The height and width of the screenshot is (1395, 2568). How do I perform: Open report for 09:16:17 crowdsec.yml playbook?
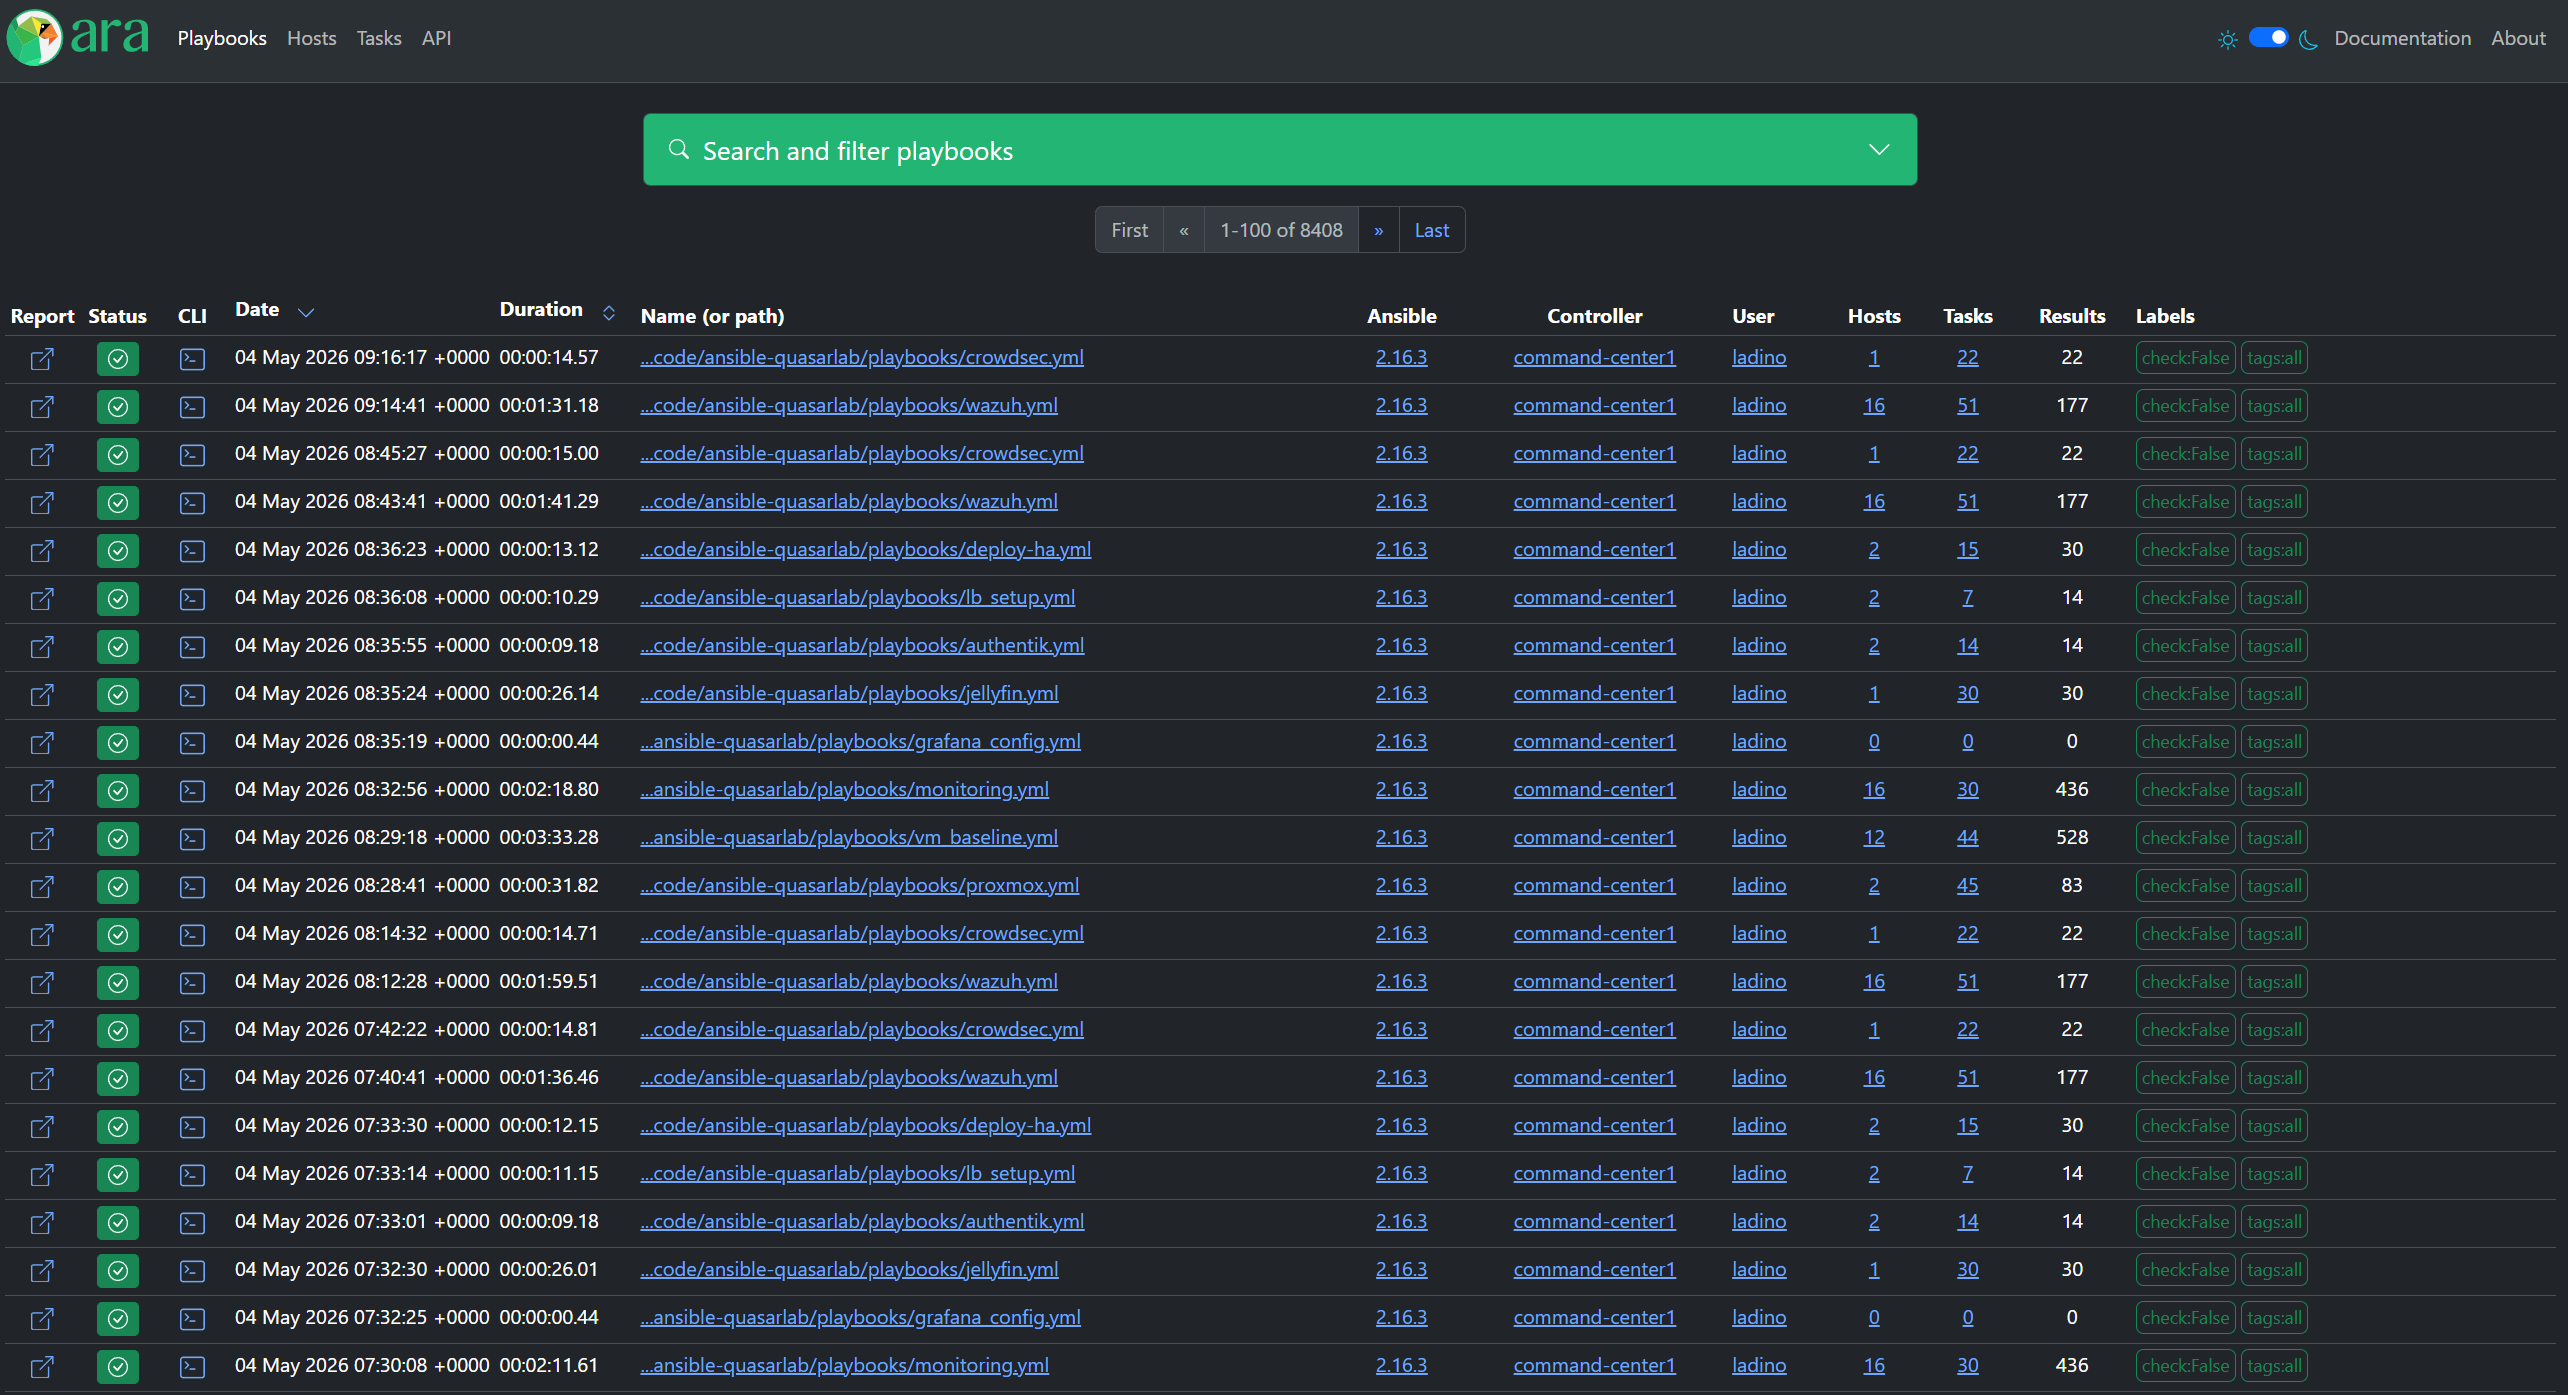[x=42, y=358]
